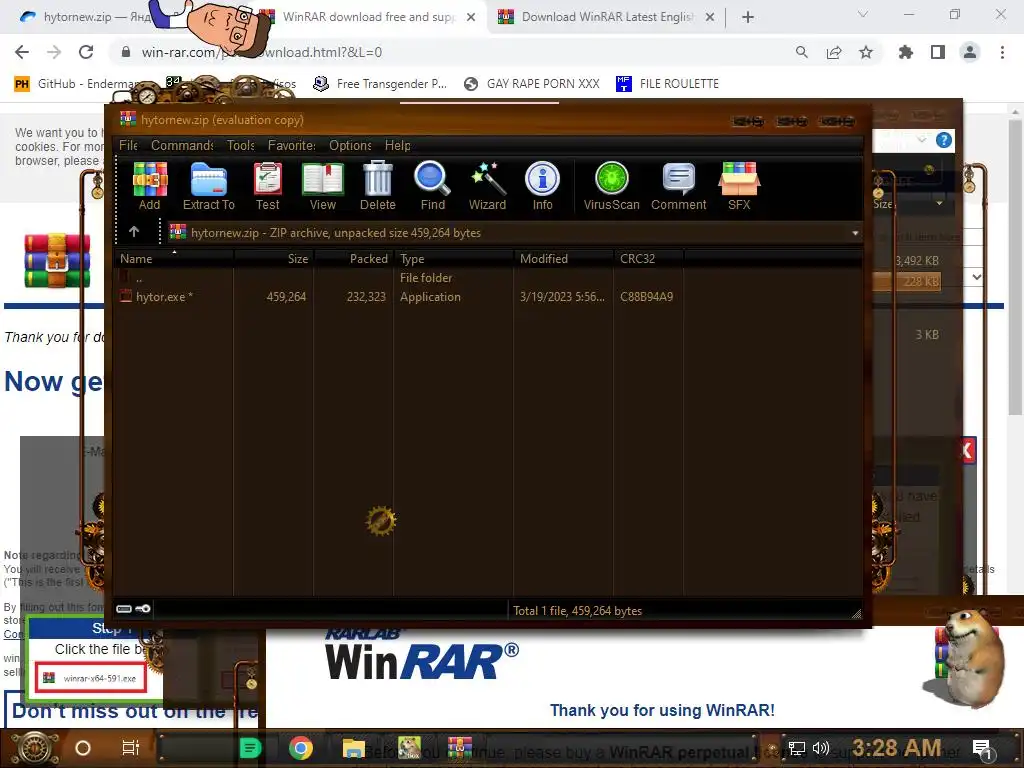This screenshot has height=768, width=1024.
Task: Click the Add toolbar icon in WinRAR
Action: click(150, 186)
